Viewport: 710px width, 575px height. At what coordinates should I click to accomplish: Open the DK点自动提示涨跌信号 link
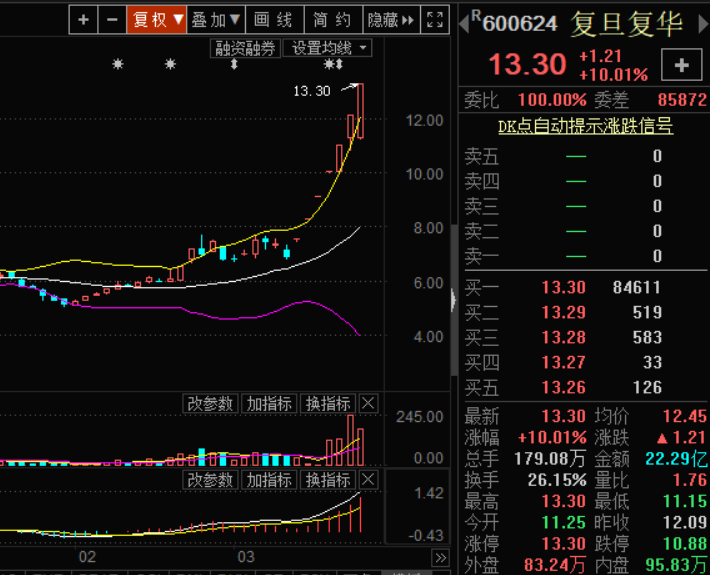pyautogui.click(x=584, y=126)
